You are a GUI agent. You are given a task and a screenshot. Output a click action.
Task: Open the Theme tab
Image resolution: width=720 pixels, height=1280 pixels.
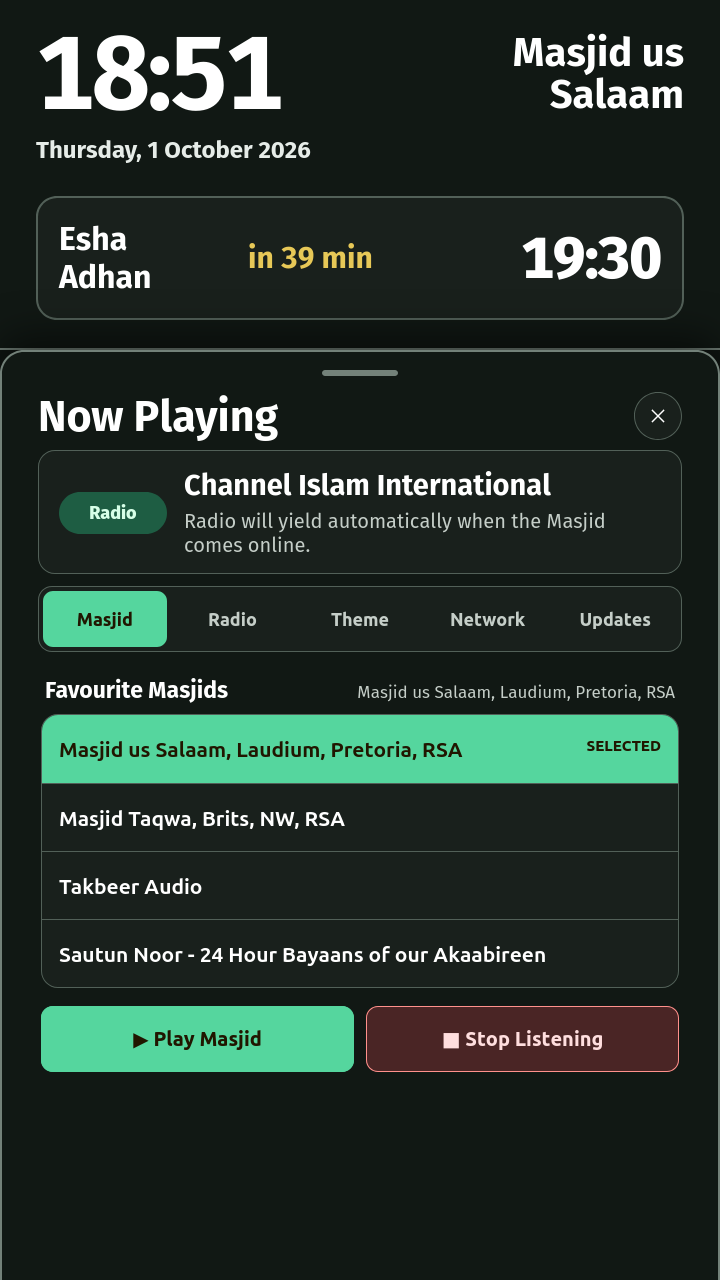pyautogui.click(x=360, y=619)
